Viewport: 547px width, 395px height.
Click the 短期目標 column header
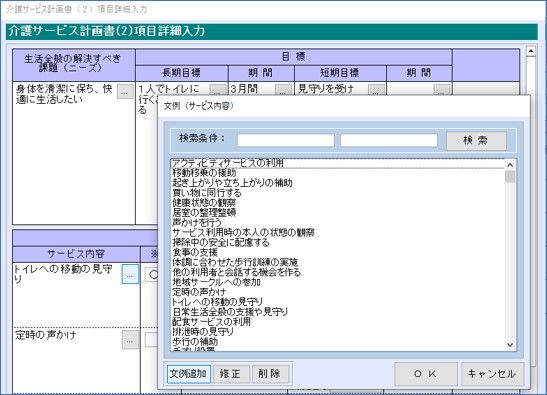point(340,73)
